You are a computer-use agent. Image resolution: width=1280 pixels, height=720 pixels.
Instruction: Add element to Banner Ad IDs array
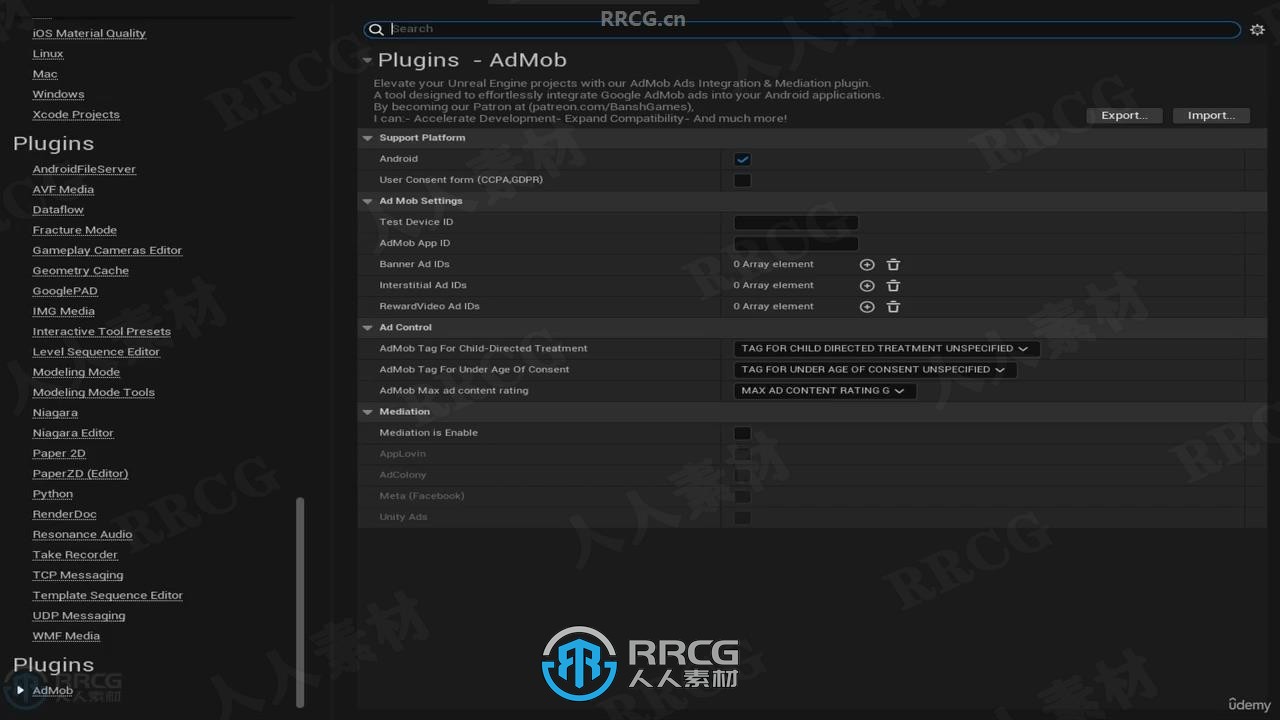pos(867,265)
